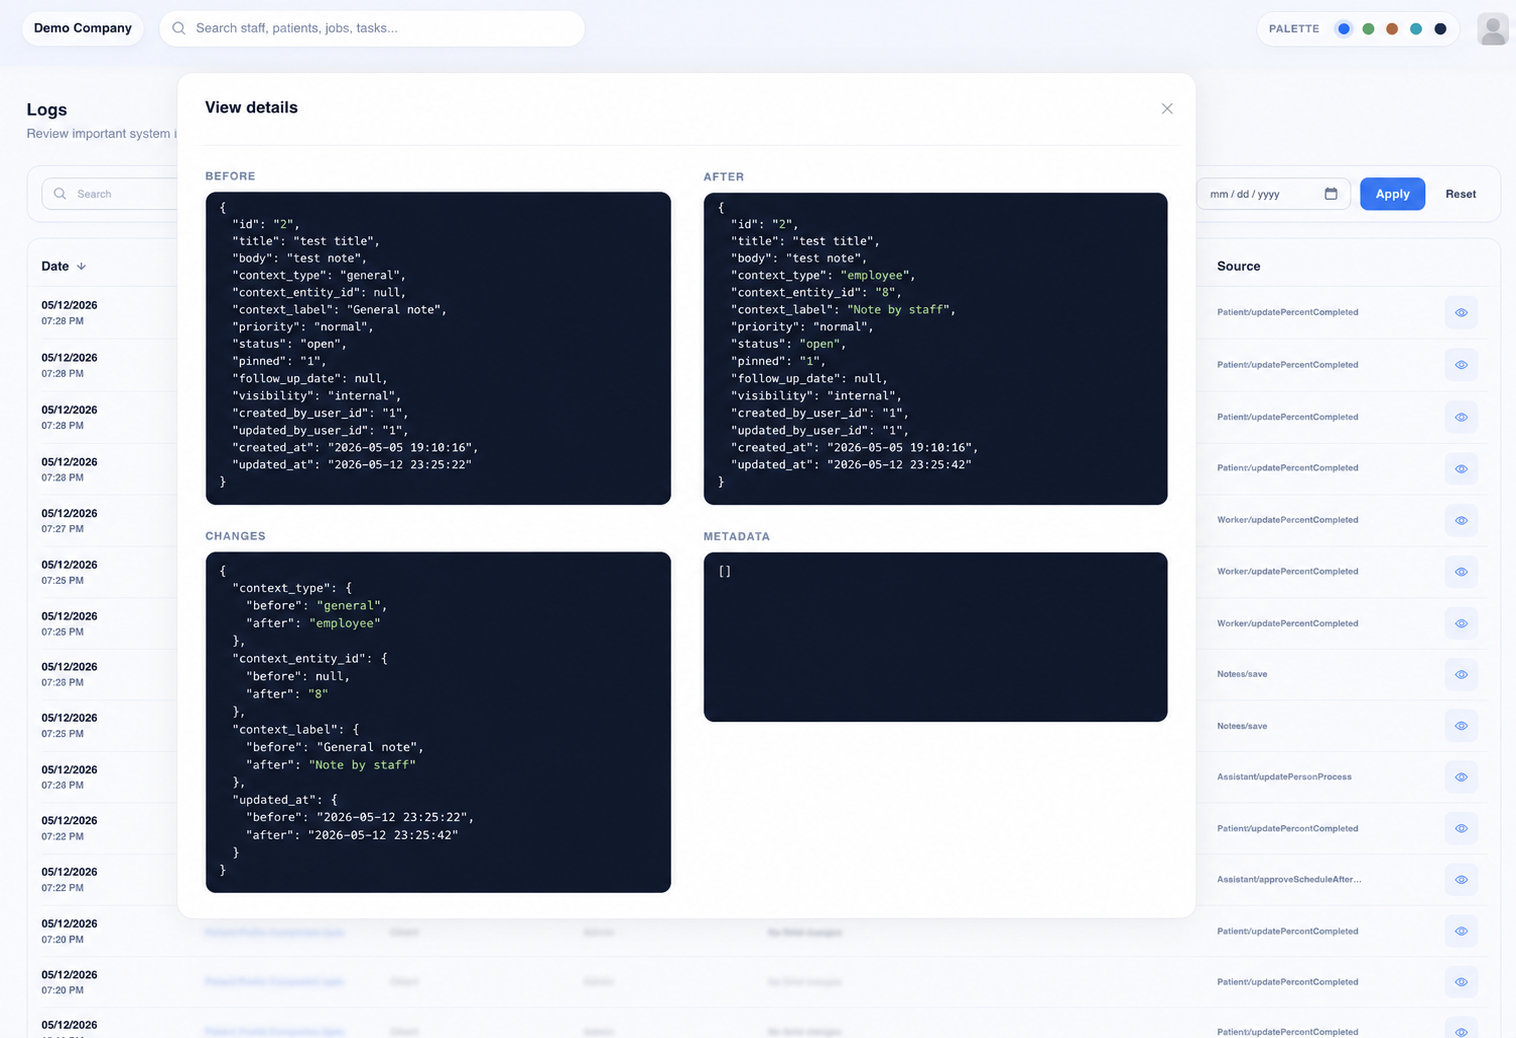Sort logs by the Date column
The image size is (1516, 1038).
(64, 266)
